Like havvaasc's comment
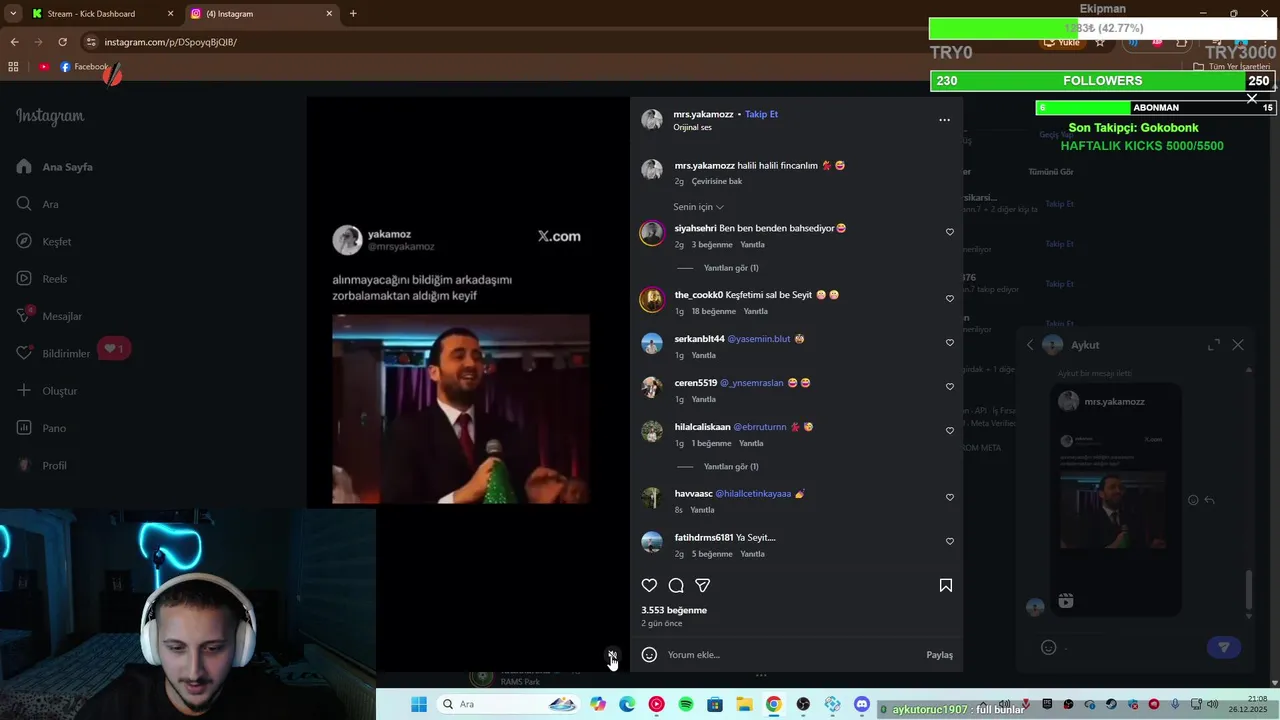The height and width of the screenshot is (720, 1280). coord(950,498)
